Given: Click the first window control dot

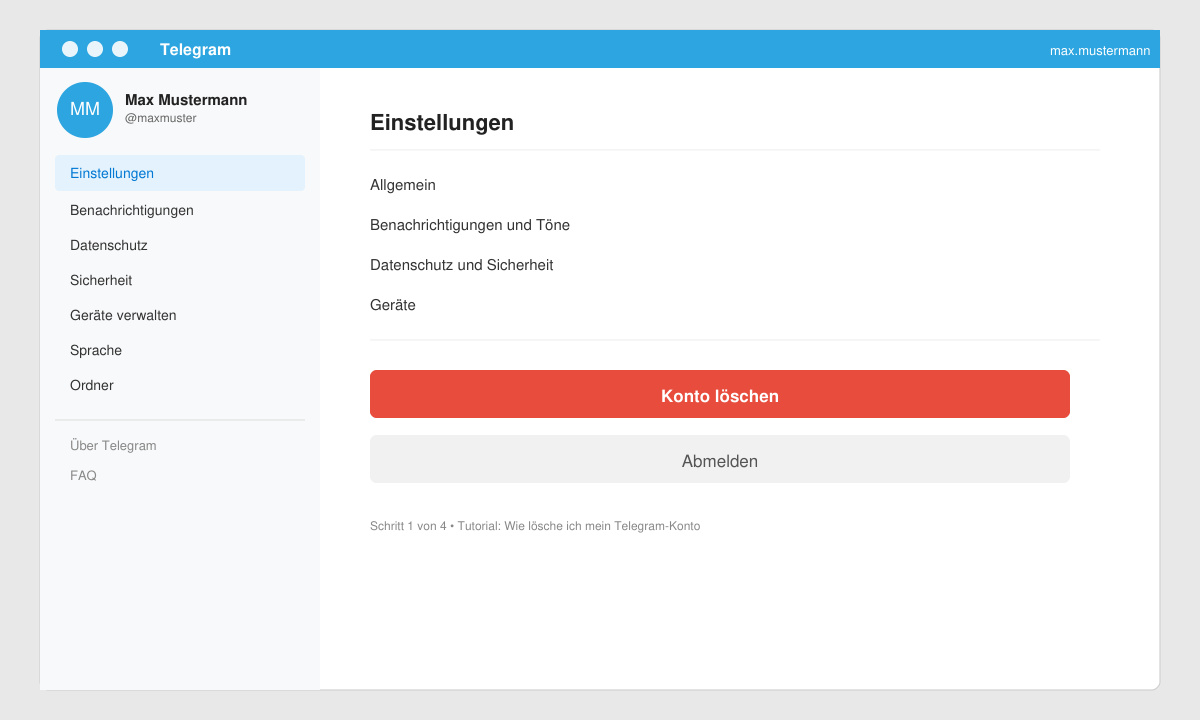Looking at the screenshot, I should point(70,49).
